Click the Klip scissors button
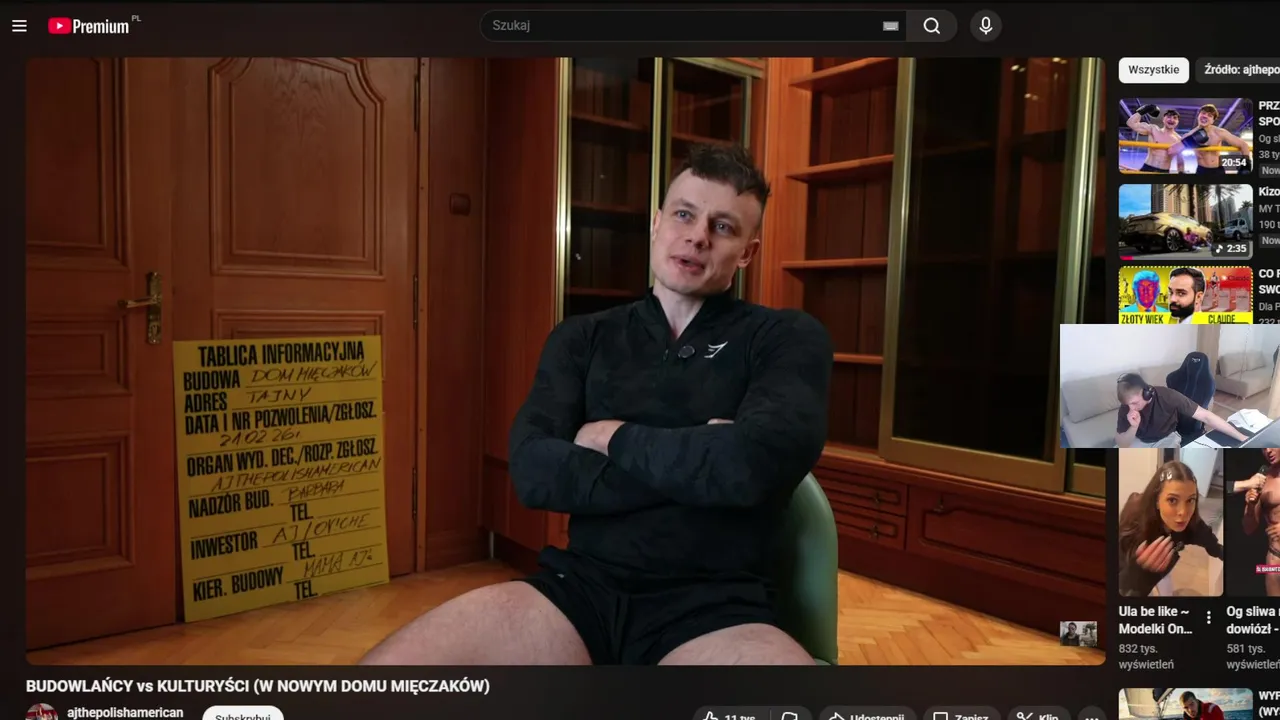1280x720 pixels. (x=1037, y=715)
